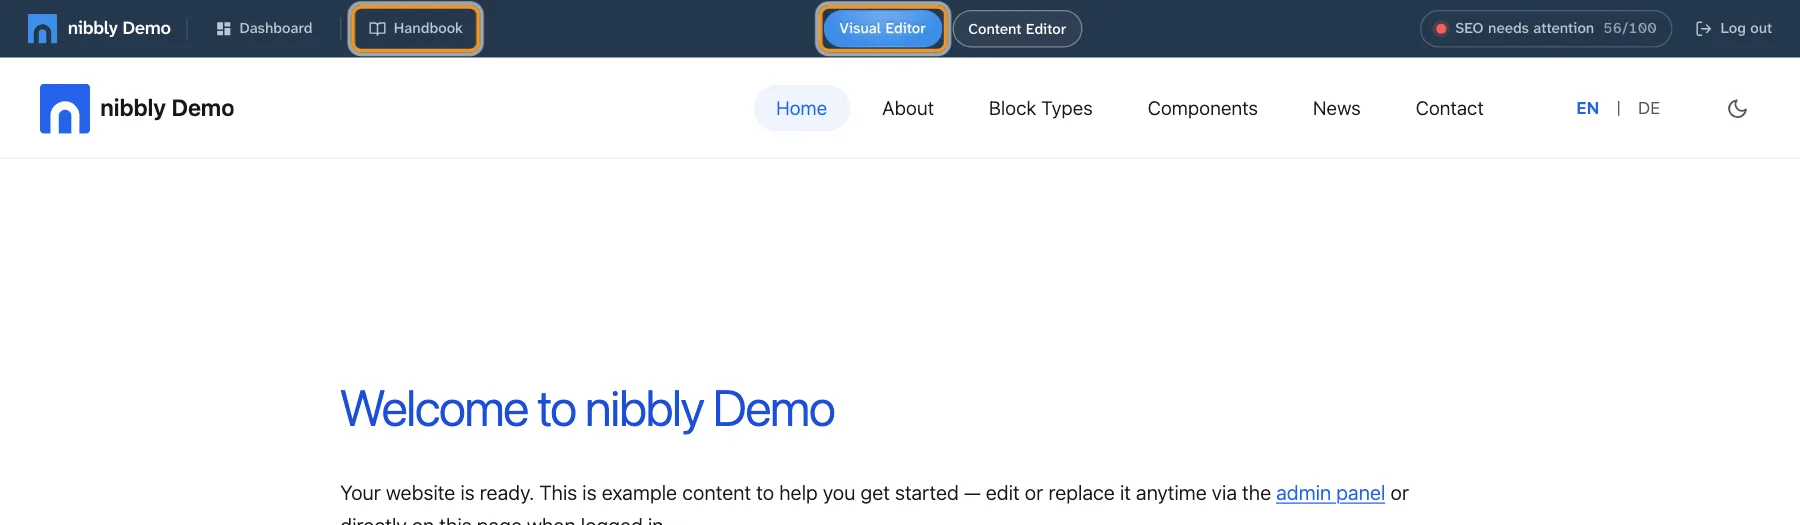Click the SEO score 56/100 value
This screenshot has width=1800, height=525.
[1629, 28]
